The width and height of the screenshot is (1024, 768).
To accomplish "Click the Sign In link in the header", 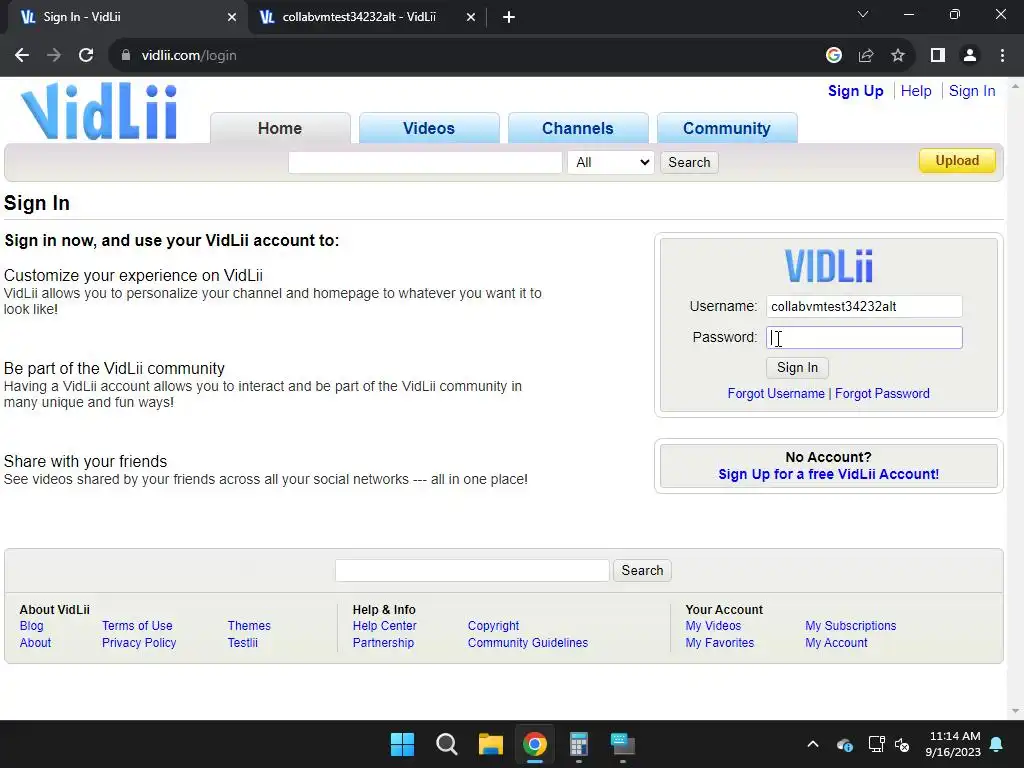I will 972,91.
